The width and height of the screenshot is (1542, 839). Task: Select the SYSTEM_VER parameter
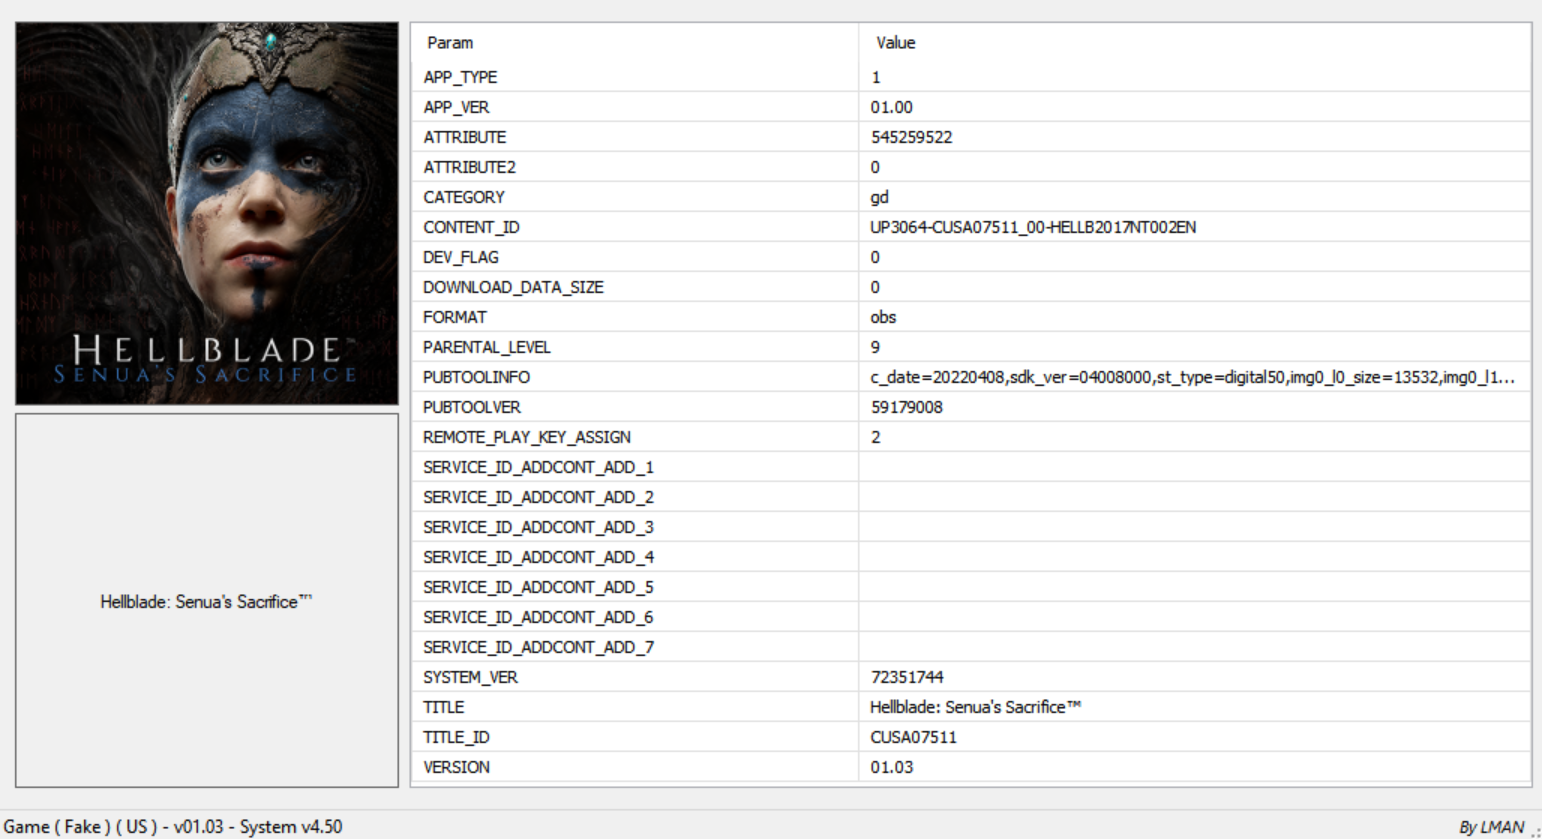[x=470, y=677]
